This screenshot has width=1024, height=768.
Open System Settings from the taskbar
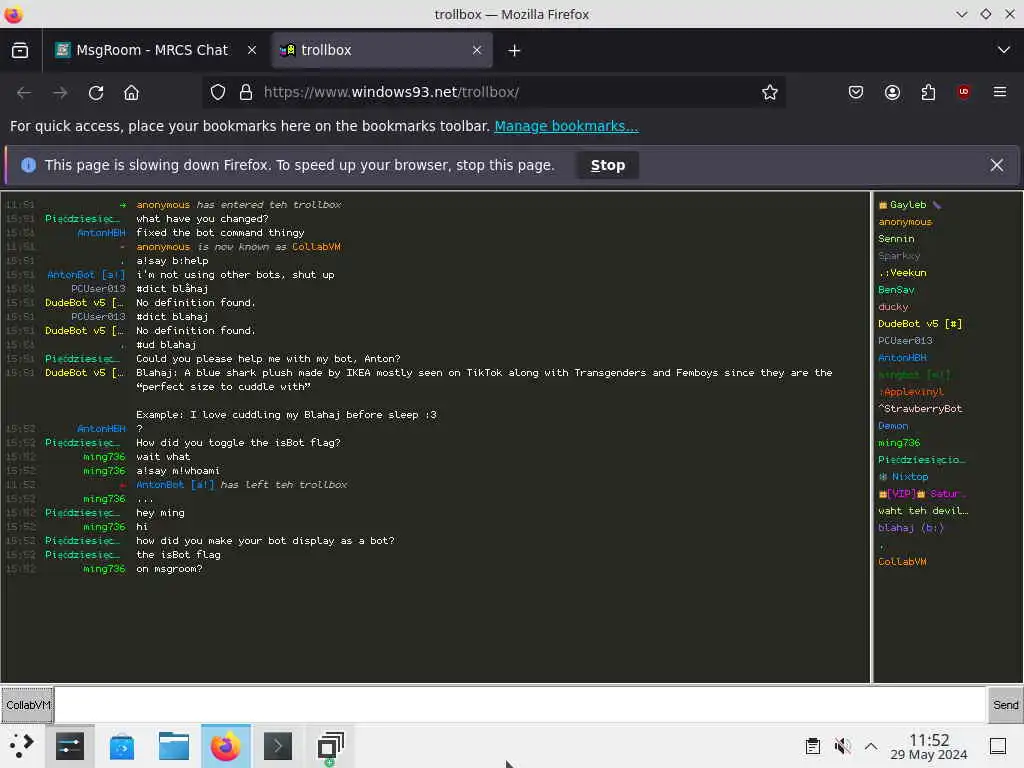(70, 746)
